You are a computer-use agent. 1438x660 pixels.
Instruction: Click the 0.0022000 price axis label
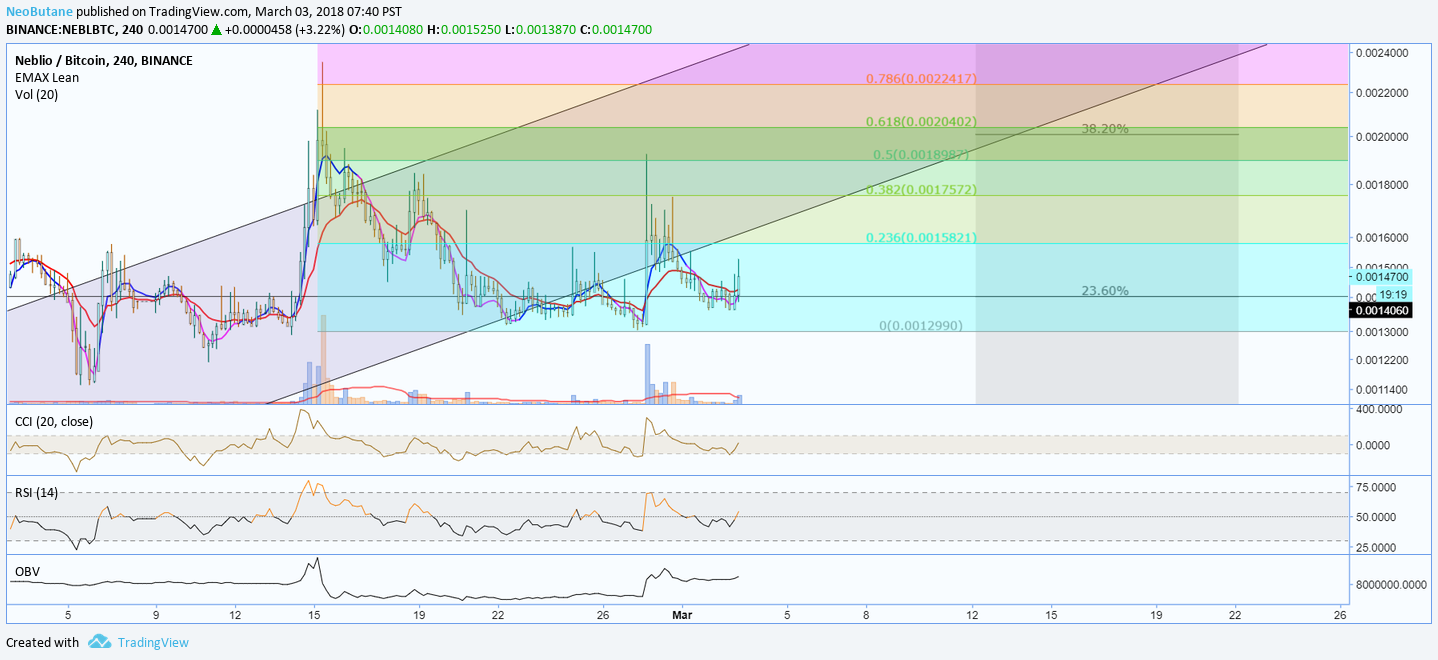(1382, 92)
